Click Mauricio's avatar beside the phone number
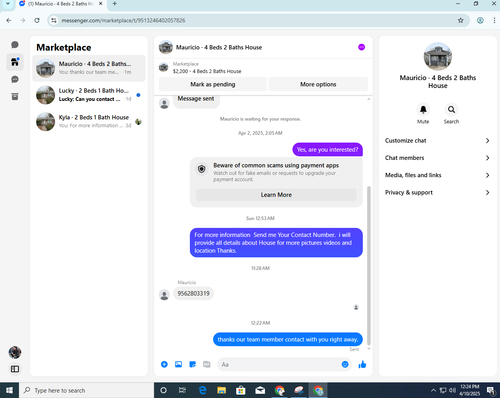This screenshot has height=398, width=500. [x=164, y=295]
